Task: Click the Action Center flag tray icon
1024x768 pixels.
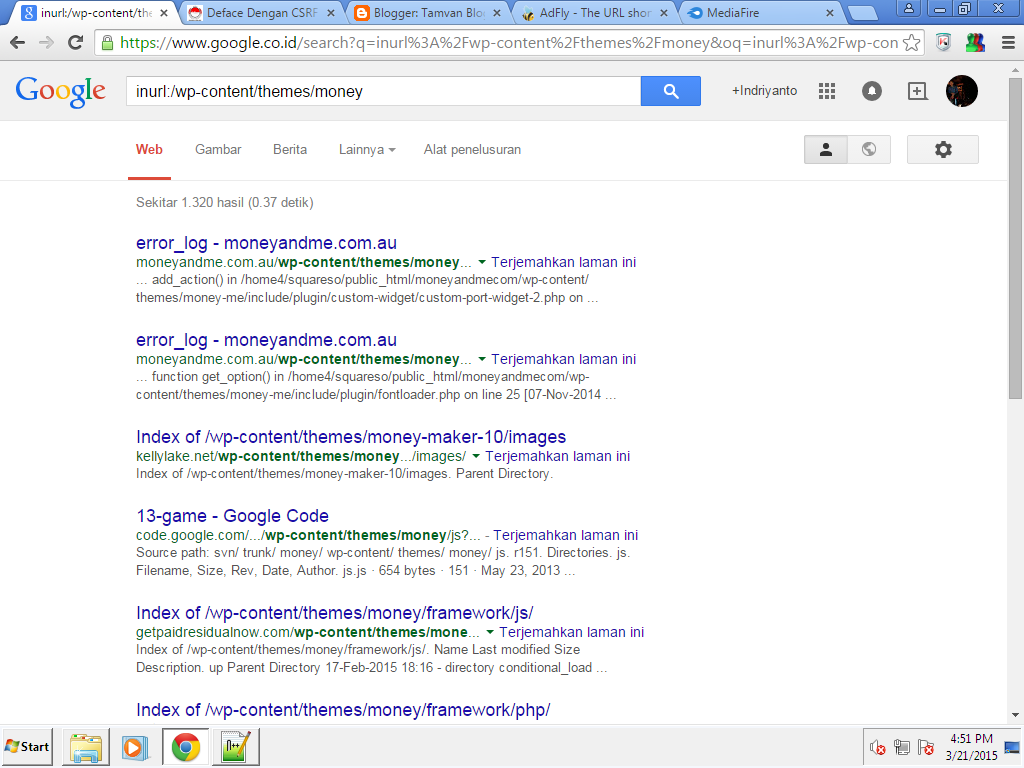Action: (926, 747)
